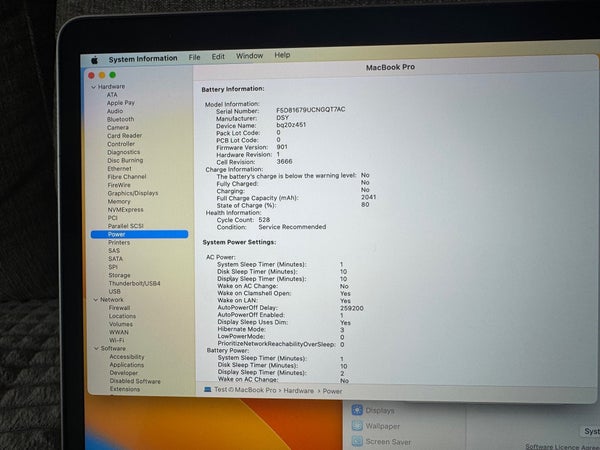This screenshot has width=600, height=450.
Task: Select FireWire in the sidebar
Action: 119,185
